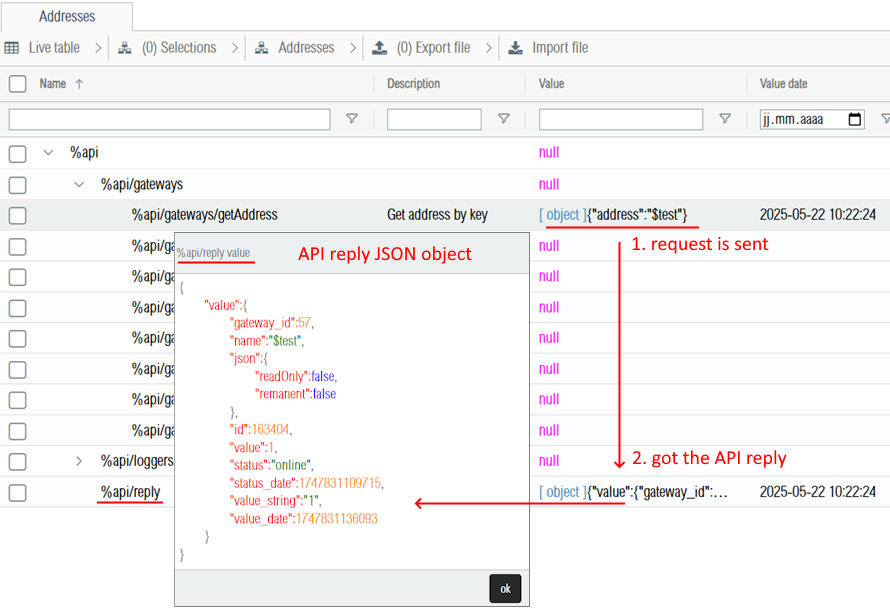This screenshot has width=890, height=610.
Task: Click the Name filter text field
Action: coord(169,119)
